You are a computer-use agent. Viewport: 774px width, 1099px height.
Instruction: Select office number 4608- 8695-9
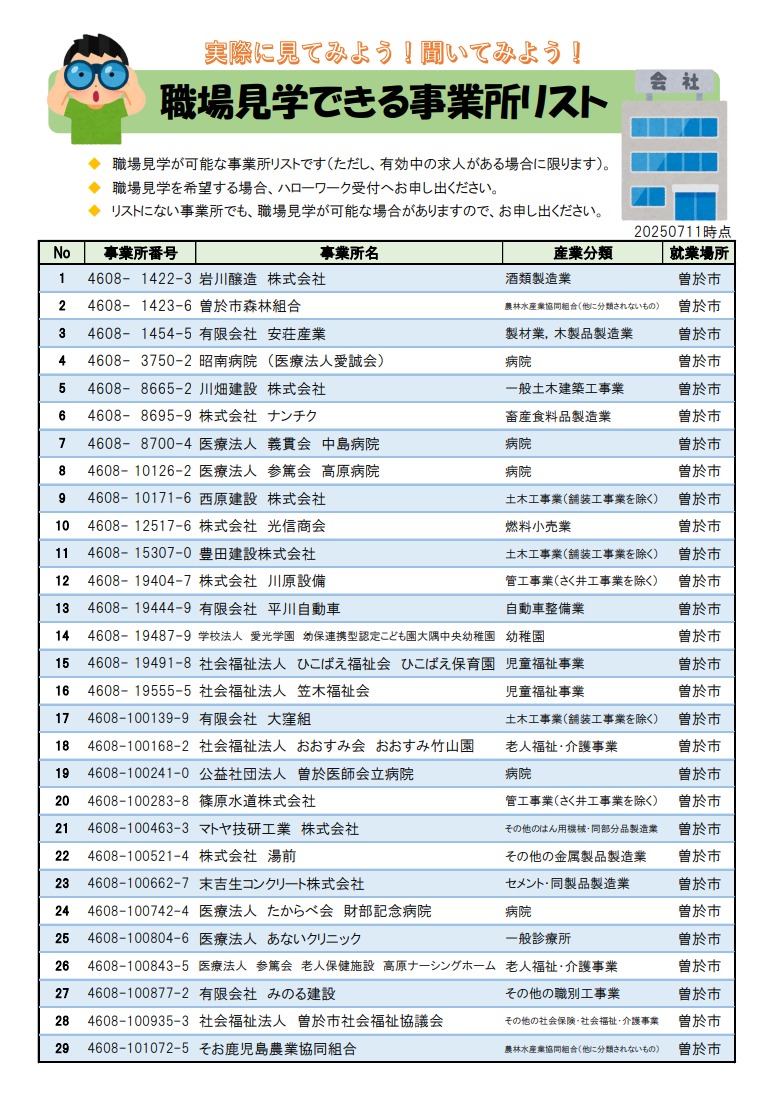coord(140,416)
